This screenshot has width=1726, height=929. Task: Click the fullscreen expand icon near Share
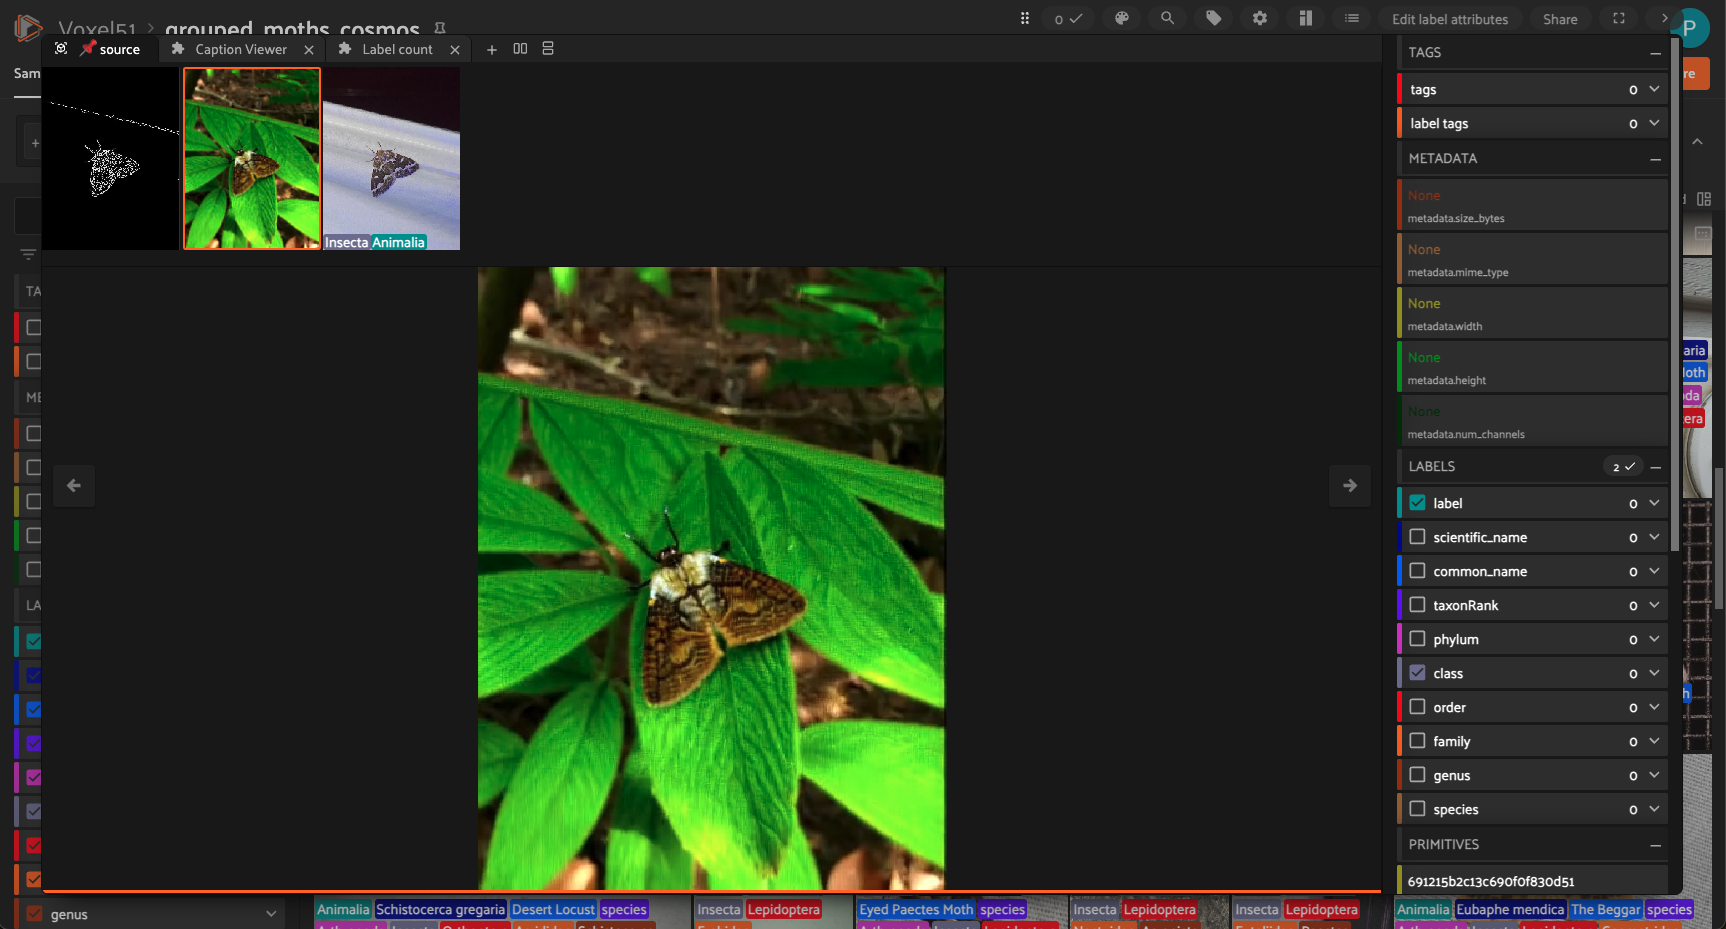(1618, 18)
